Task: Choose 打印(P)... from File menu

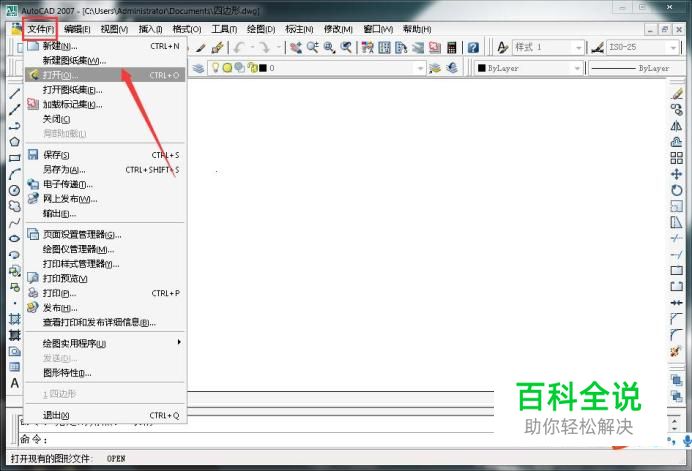Action: (x=105, y=293)
